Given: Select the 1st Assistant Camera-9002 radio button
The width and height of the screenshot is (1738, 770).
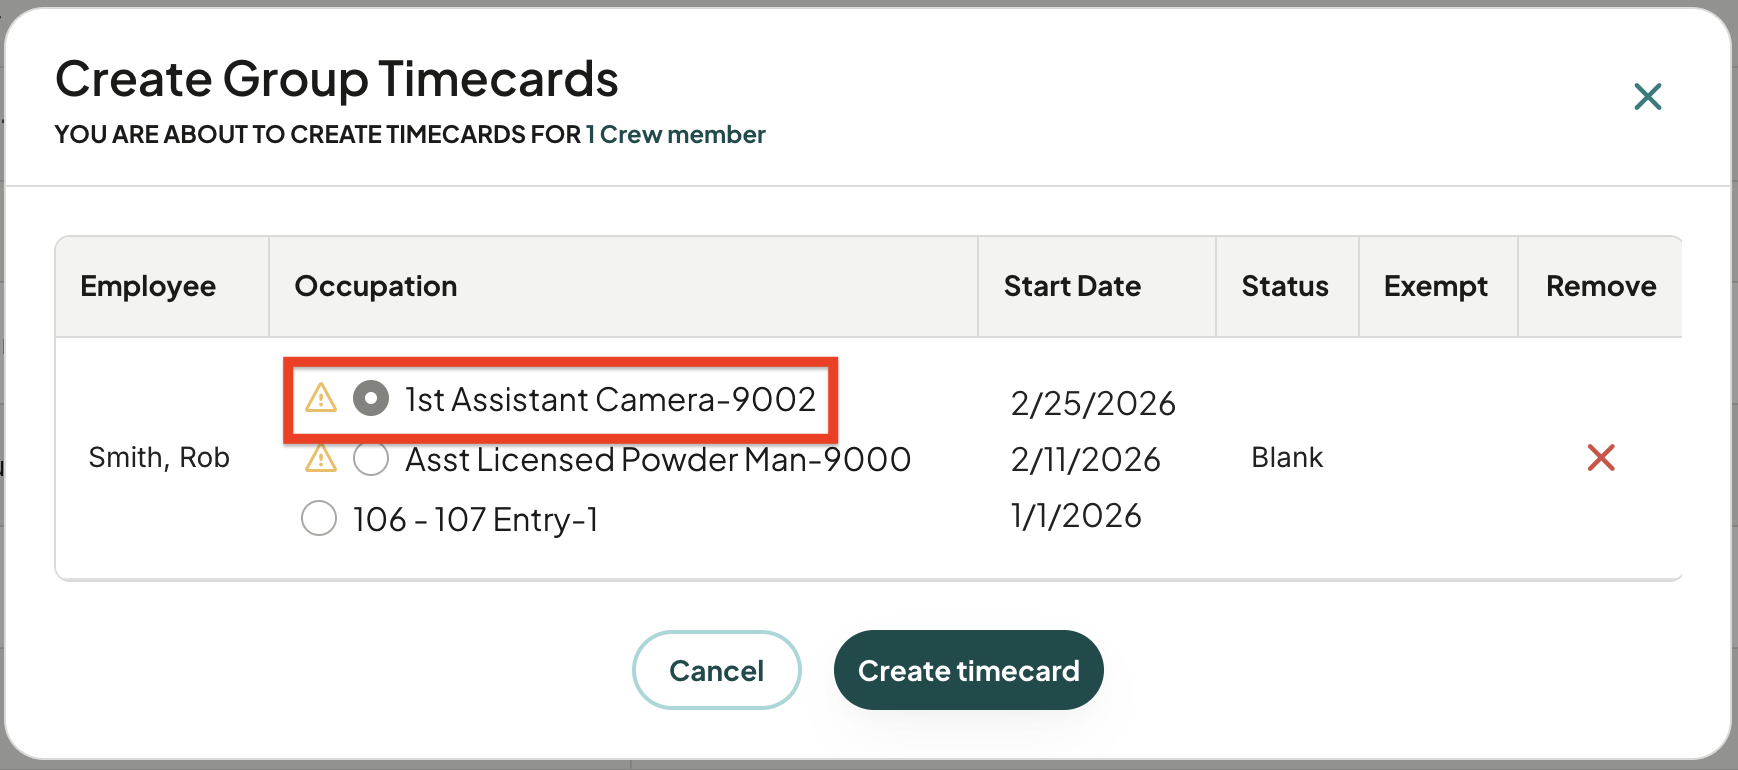Looking at the screenshot, I should (x=371, y=399).
